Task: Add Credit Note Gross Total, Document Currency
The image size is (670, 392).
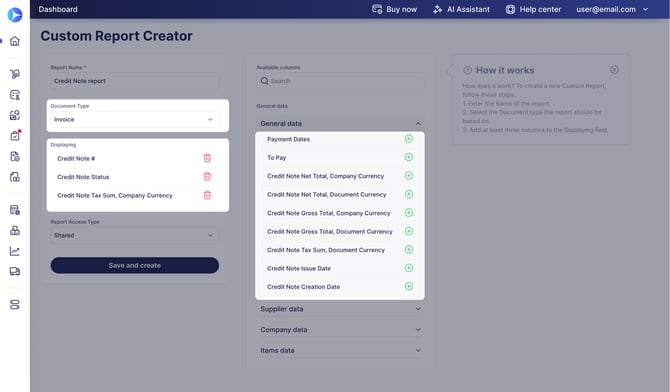Action: pyautogui.click(x=409, y=231)
